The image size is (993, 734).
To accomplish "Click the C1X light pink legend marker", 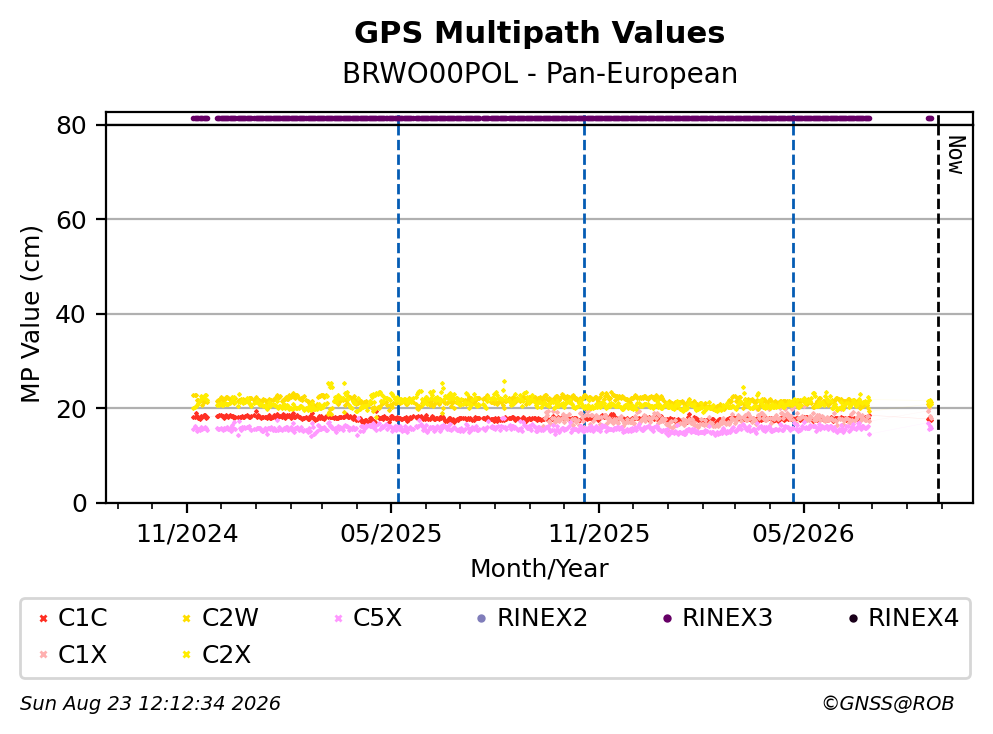I will pos(43,654).
